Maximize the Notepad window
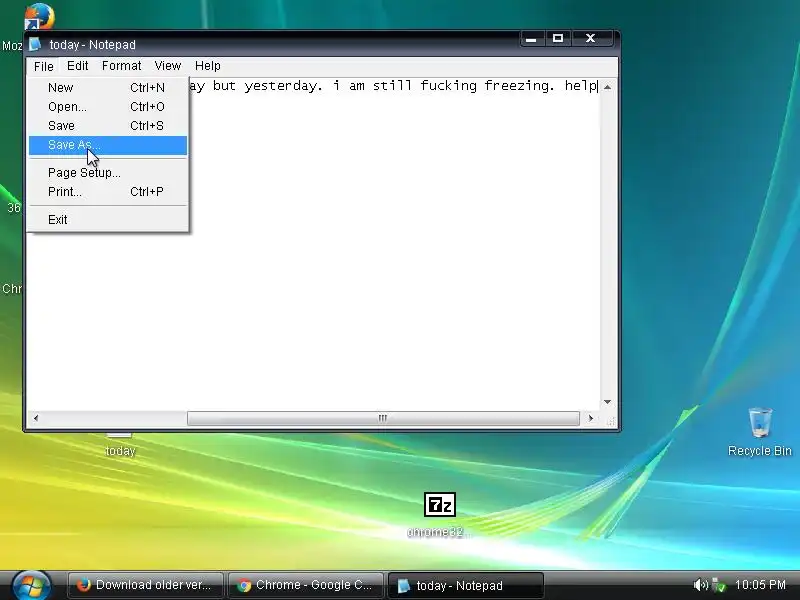The width and height of the screenshot is (800, 600). [558, 38]
